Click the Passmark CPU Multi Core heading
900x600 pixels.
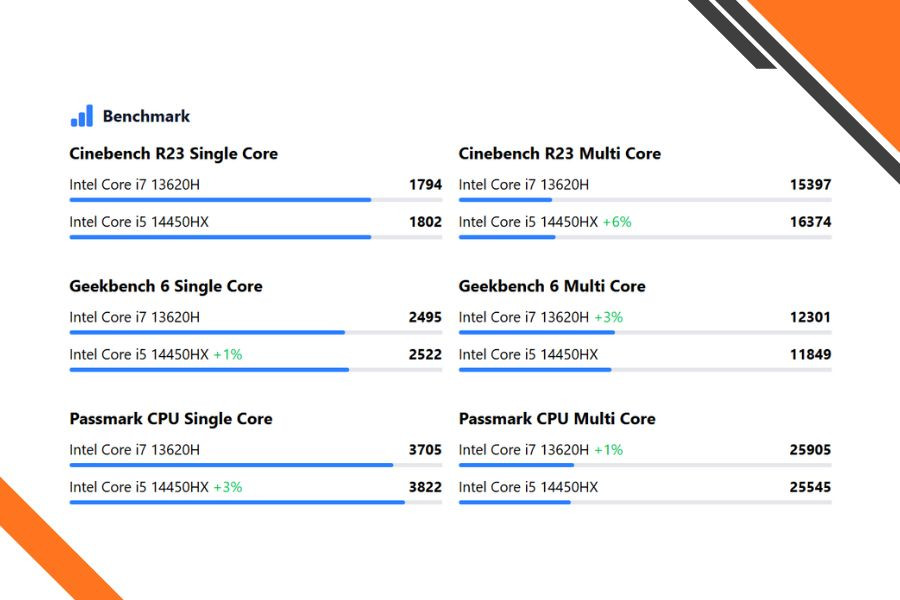pos(556,419)
